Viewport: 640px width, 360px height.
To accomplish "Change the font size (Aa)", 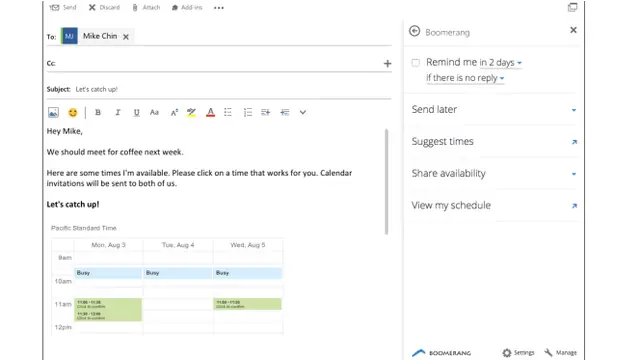I will click(154, 112).
